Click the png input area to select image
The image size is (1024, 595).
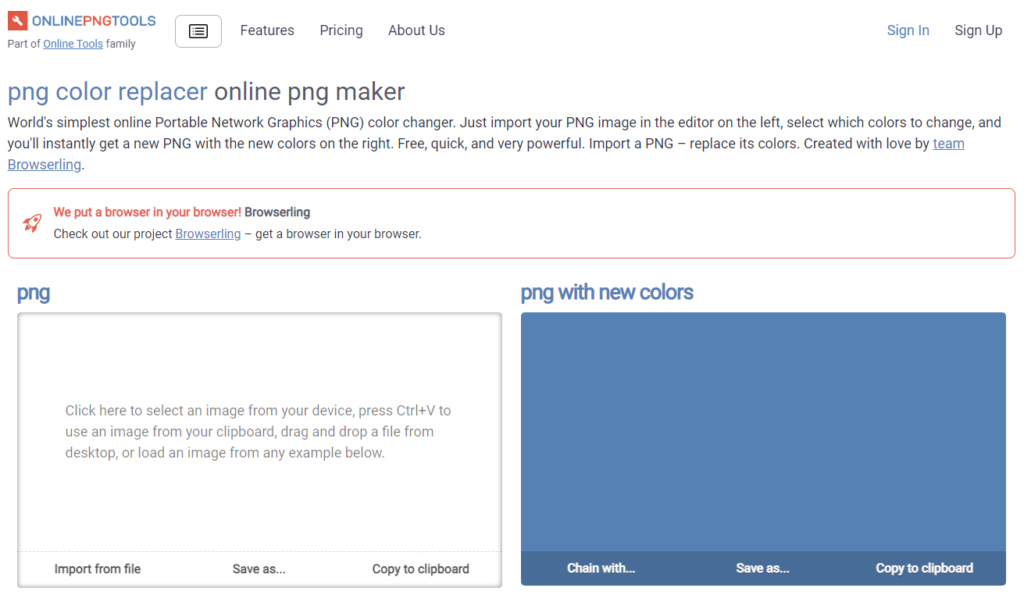pyautogui.click(x=259, y=432)
